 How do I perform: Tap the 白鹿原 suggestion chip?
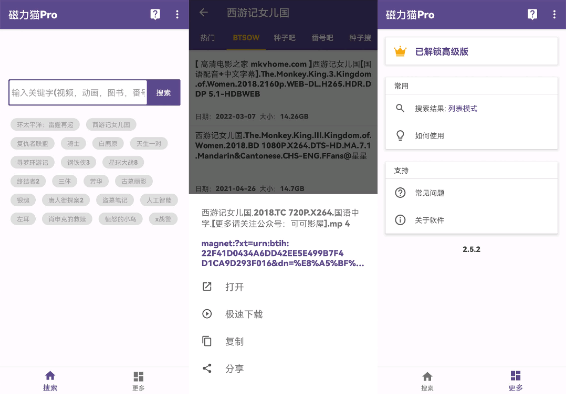(x=108, y=143)
